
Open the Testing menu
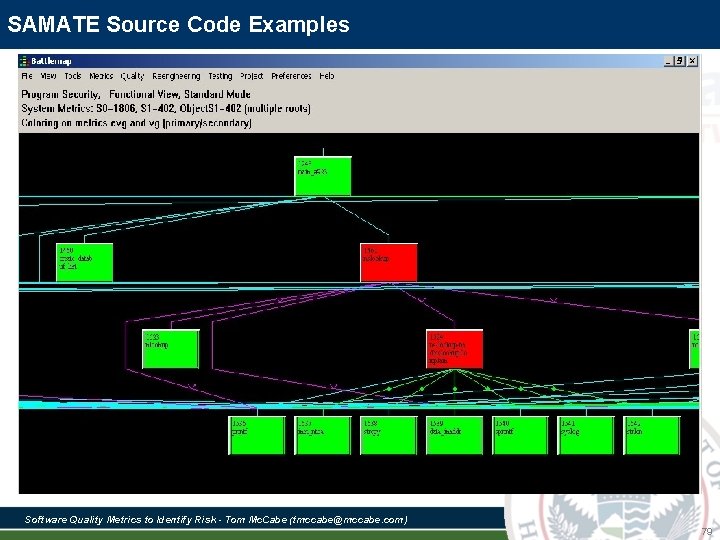tap(220, 76)
